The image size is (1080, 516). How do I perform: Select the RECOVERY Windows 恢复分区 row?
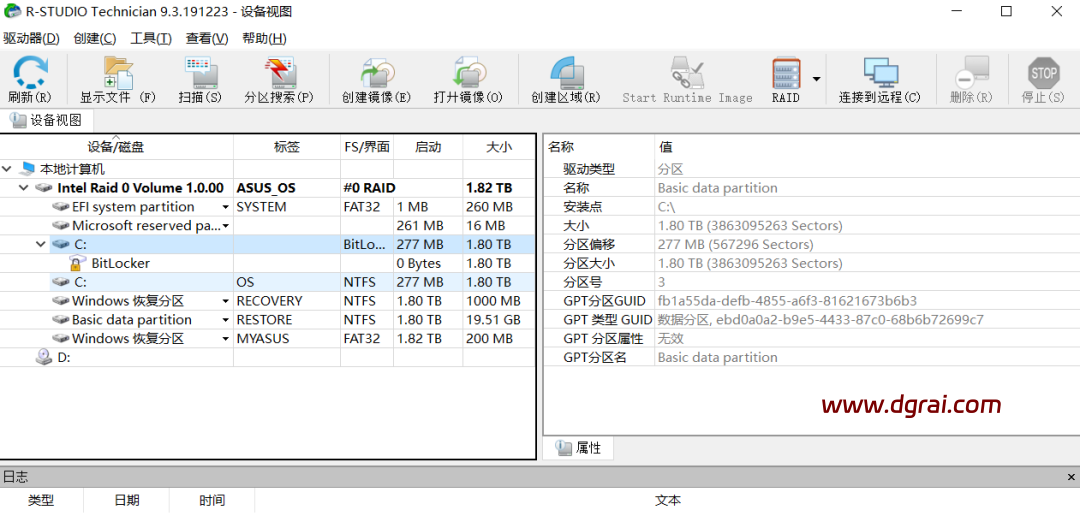click(x=128, y=301)
